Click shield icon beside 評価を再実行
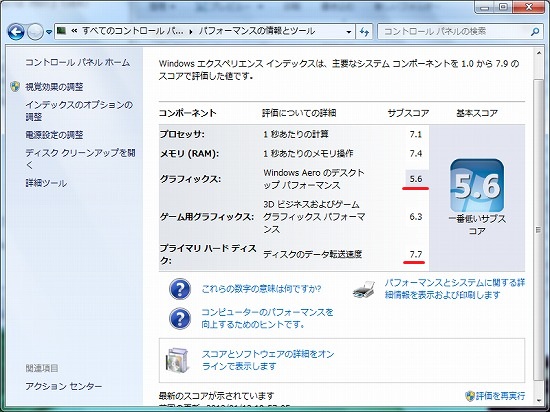Image resolution: width=550 pixels, height=412 pixels. [x=470, y=396]
